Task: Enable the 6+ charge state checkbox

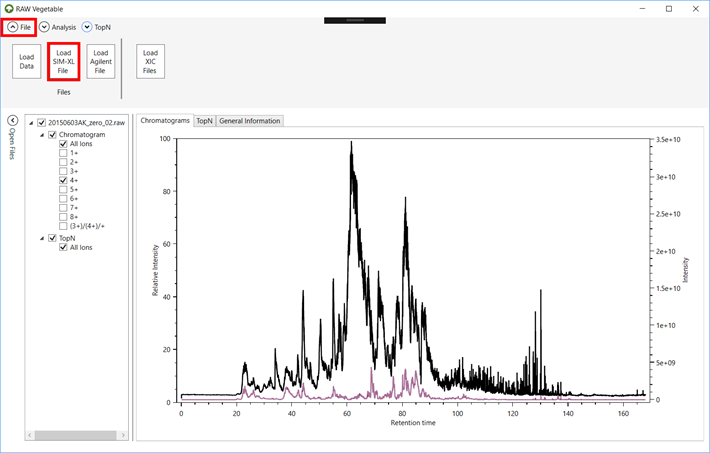Action: pyautogui.click(x=63, y=198)
